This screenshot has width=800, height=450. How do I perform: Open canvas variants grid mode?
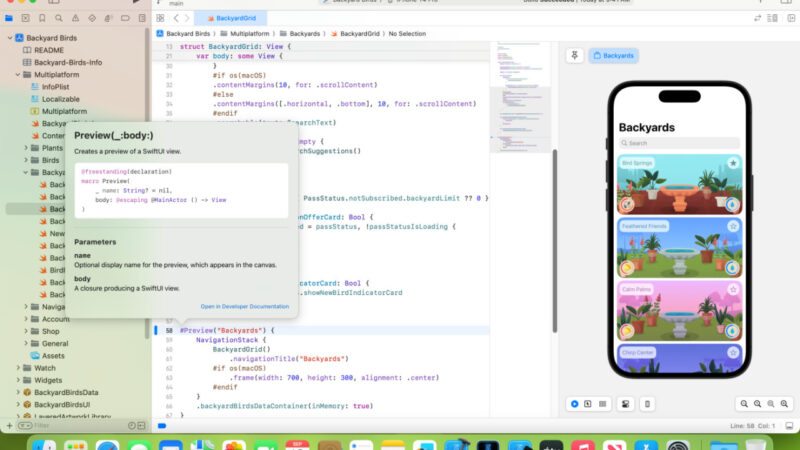coord(603,404)
